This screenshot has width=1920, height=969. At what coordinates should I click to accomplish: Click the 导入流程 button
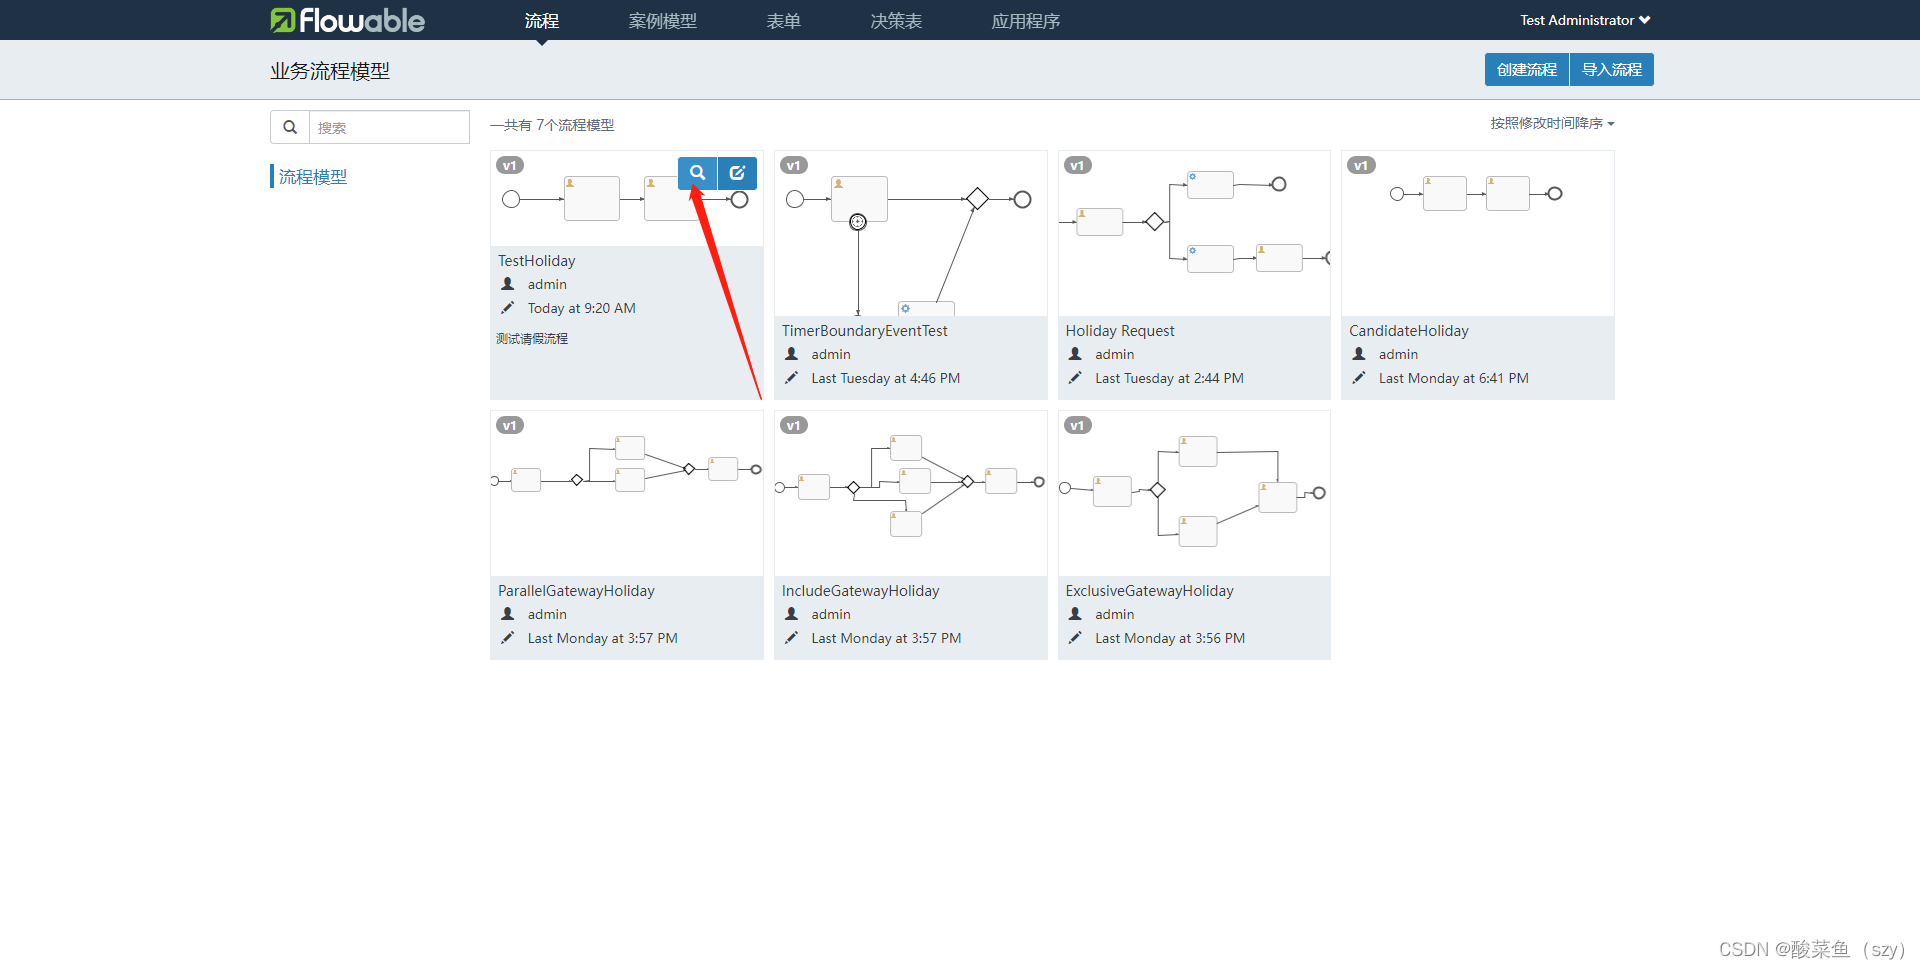(x=1611, y=69)
